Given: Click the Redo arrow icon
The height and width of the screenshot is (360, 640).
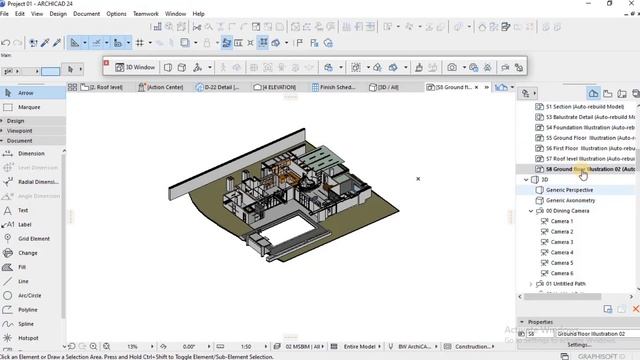Looking at the screenshot, I should tap(18, 43).
